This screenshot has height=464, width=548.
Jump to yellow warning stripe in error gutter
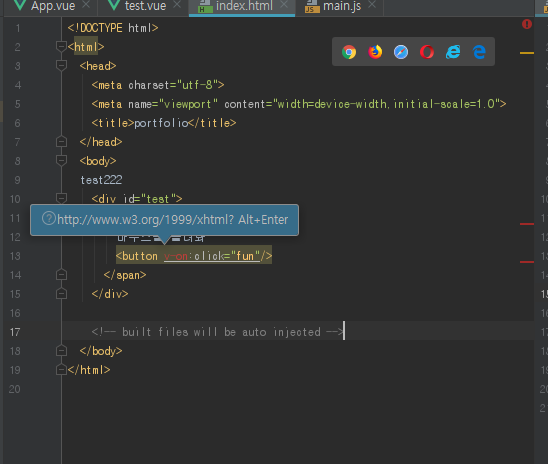click(x=527, y=53)
